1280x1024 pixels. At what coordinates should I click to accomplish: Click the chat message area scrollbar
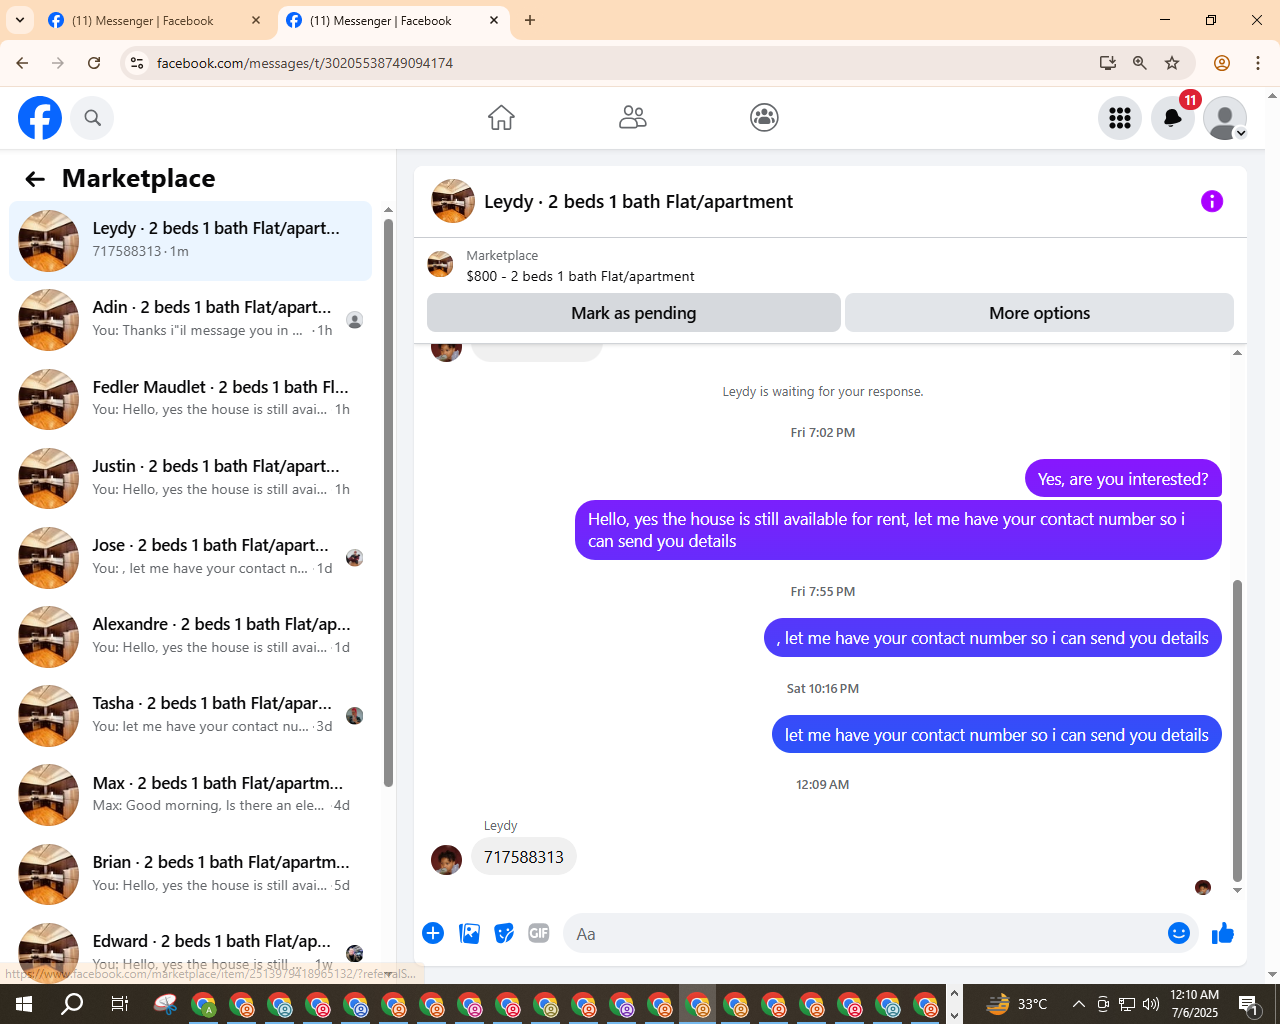point(1237,730)
